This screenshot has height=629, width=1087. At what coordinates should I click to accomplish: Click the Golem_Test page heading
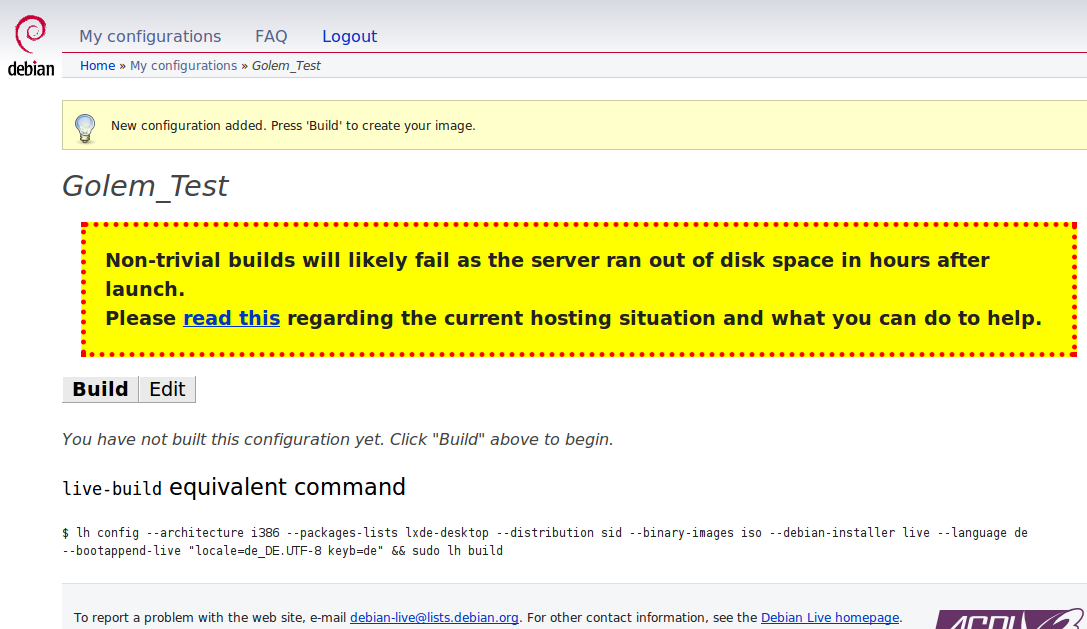click(x=145, y=186)
